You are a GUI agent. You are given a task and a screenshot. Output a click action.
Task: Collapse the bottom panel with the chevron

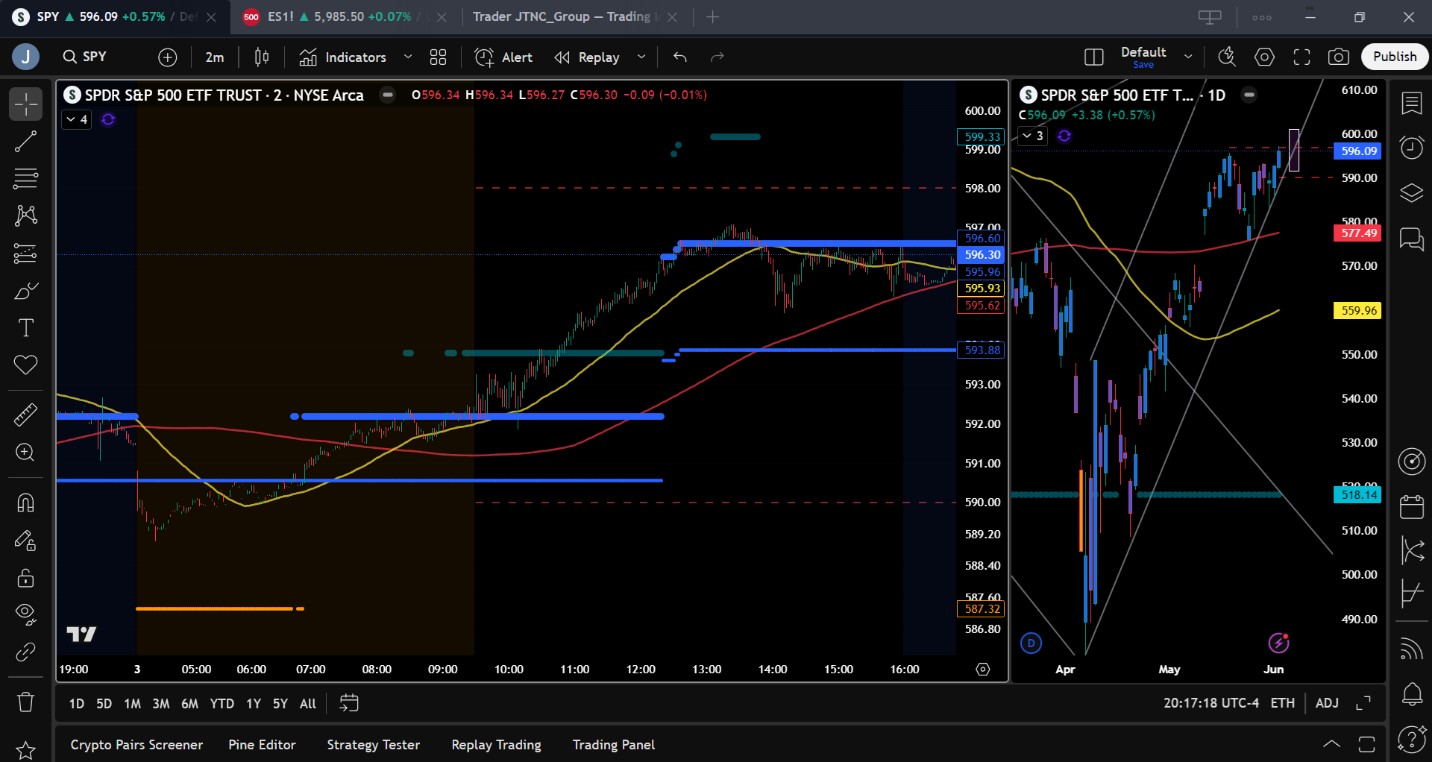coord(1332,744)
